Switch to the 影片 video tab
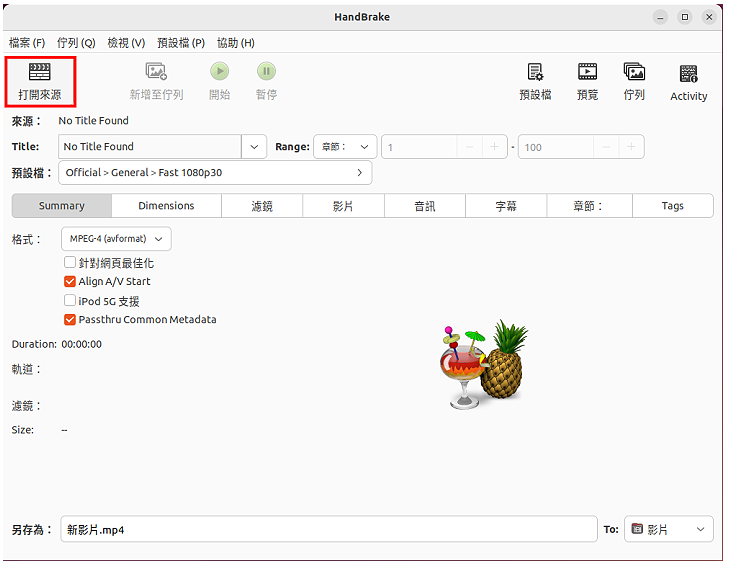Image resolution: width=739 pixels, height=571 pixels. (x=343, y=206)
